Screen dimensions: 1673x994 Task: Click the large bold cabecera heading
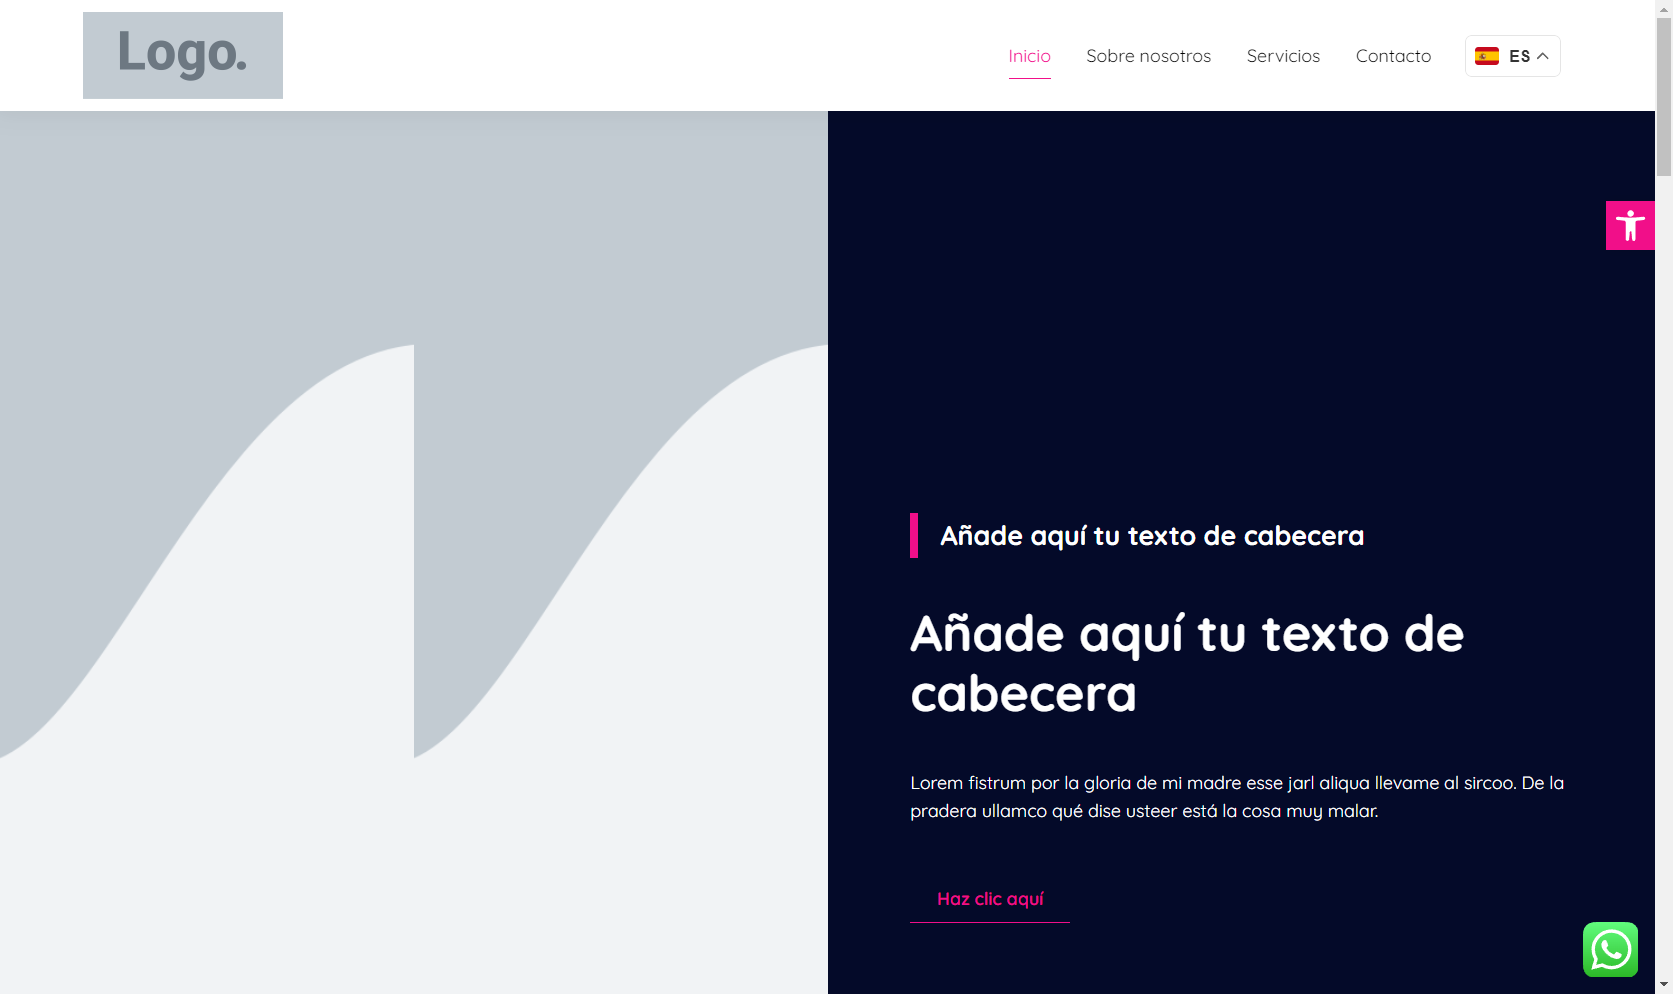coord(1186,663)
